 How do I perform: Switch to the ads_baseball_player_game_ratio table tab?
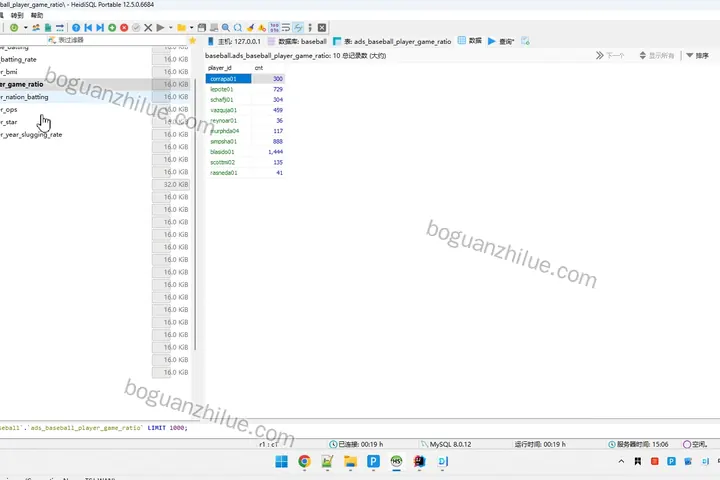392,41
